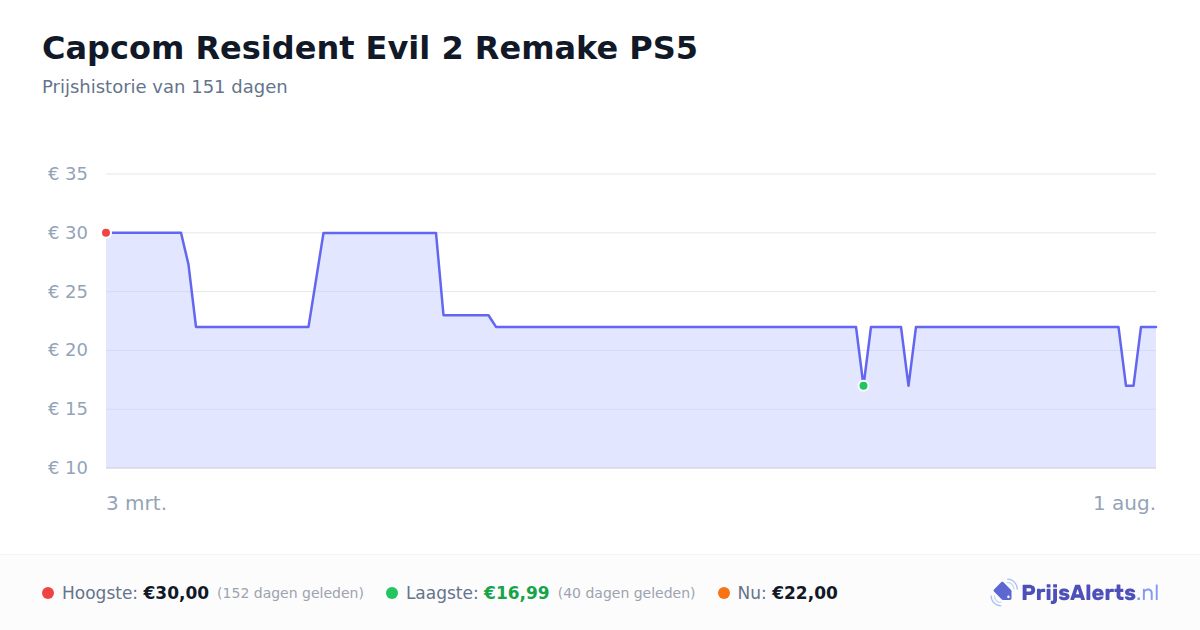Click the current price value €22,00
Screen dimensions: 1200x630
point(805,593)
